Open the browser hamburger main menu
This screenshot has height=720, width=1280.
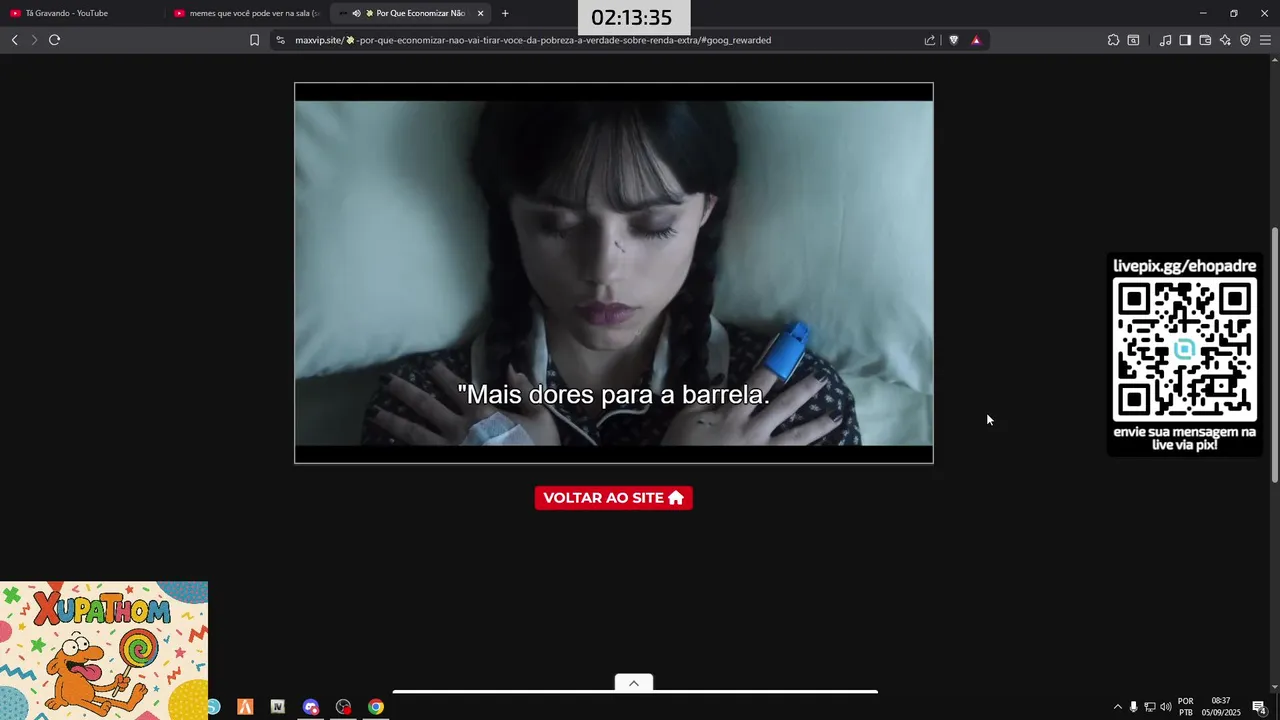[x=1265, y=40]
